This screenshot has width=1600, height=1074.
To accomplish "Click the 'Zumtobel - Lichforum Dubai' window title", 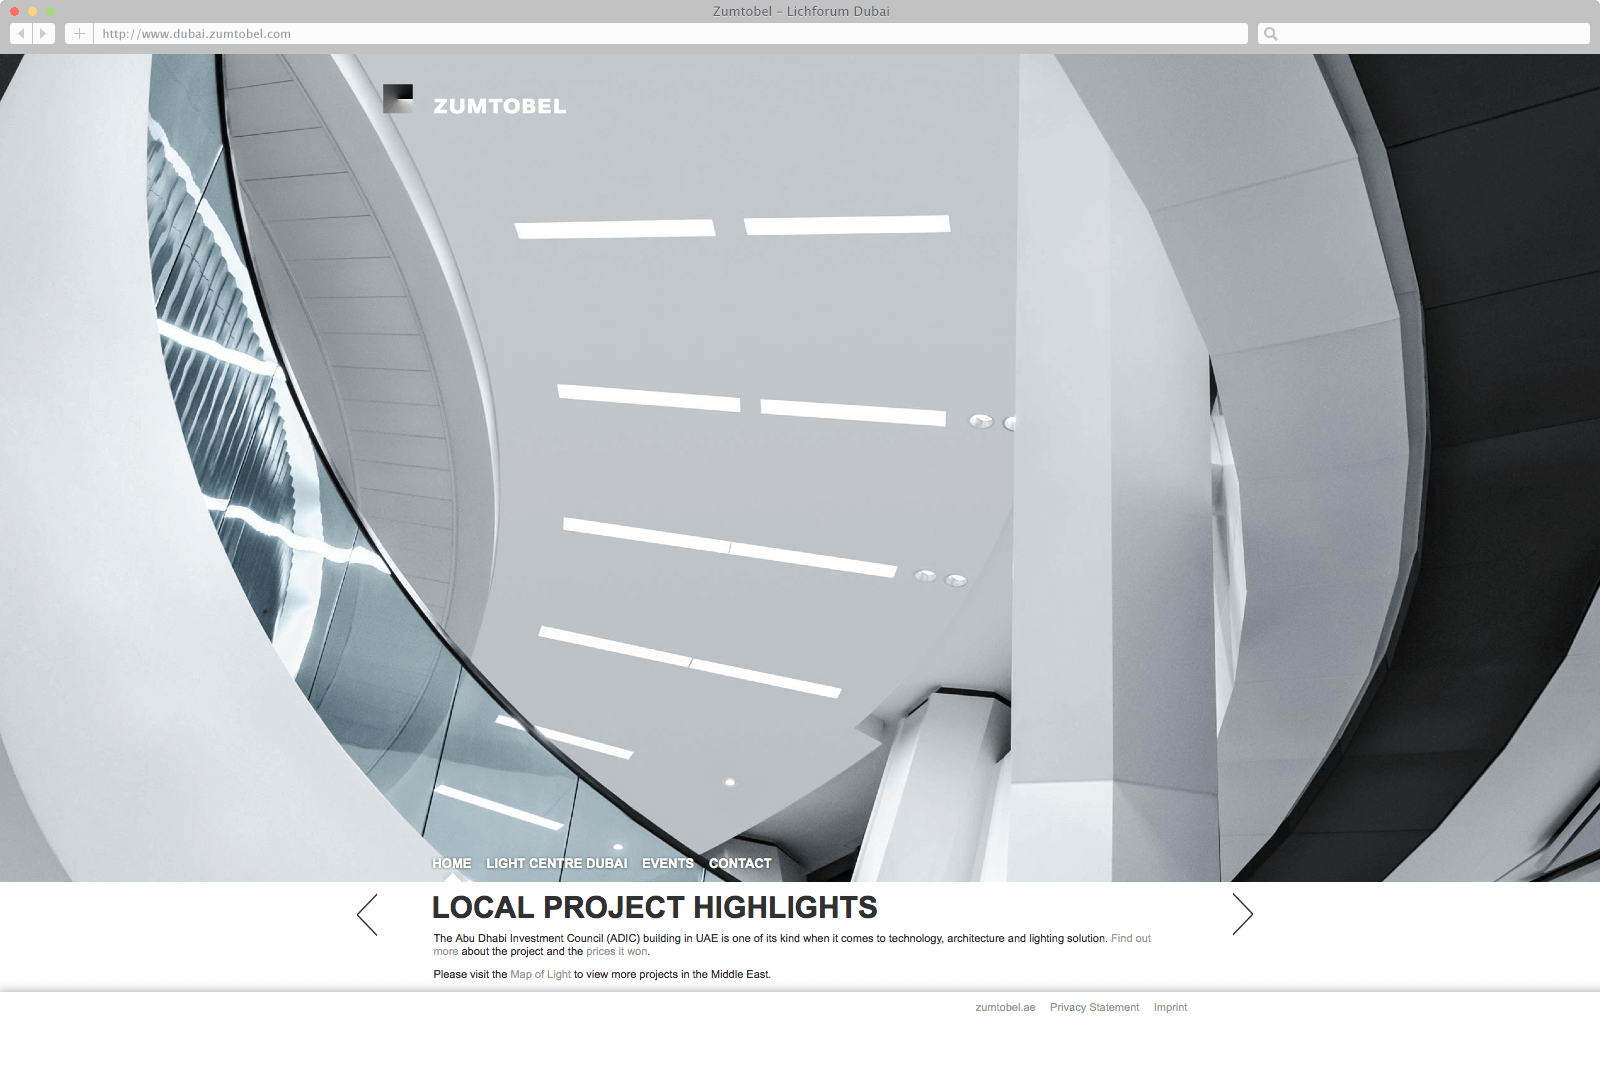I will click(801, 11).
